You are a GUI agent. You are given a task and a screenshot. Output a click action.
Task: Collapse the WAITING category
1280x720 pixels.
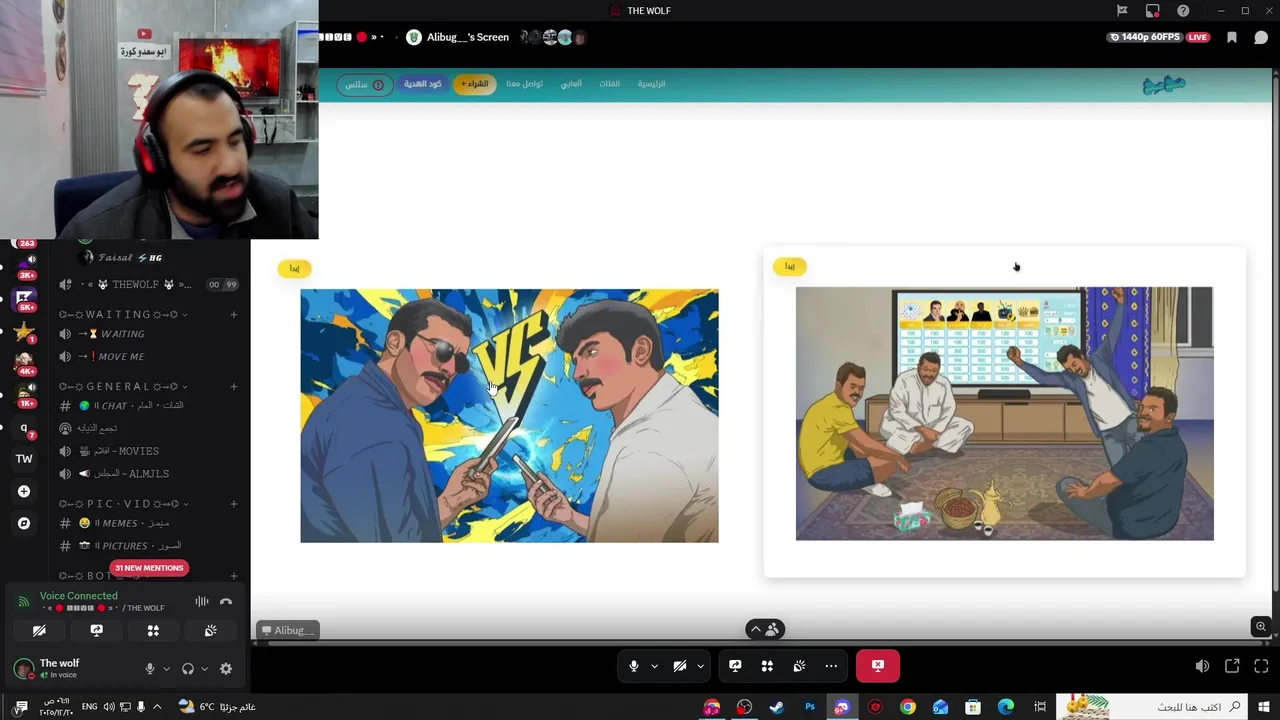[x=123, y=315]
